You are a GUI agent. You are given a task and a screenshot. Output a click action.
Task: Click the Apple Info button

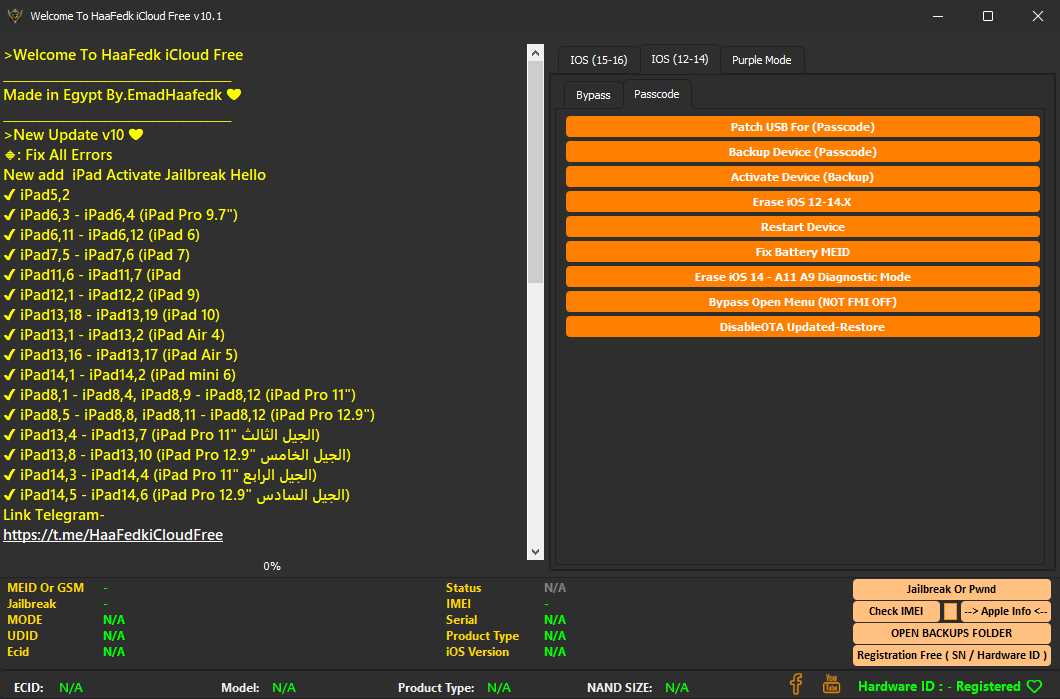[1006, 611]
